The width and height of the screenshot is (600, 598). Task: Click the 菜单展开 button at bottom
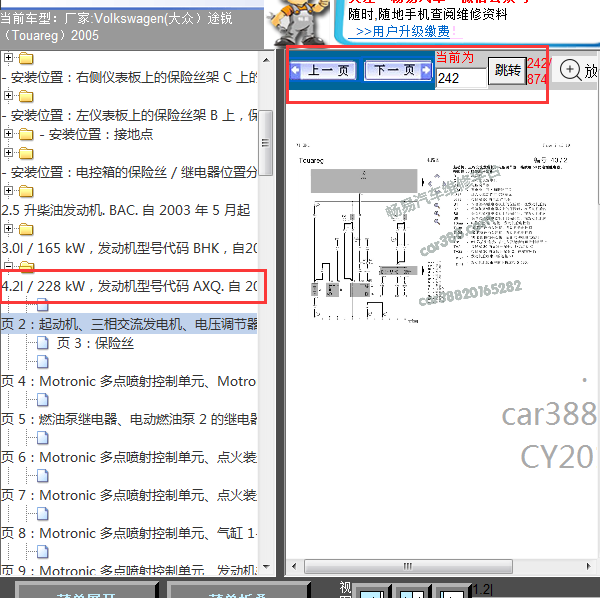coord(87,590)
